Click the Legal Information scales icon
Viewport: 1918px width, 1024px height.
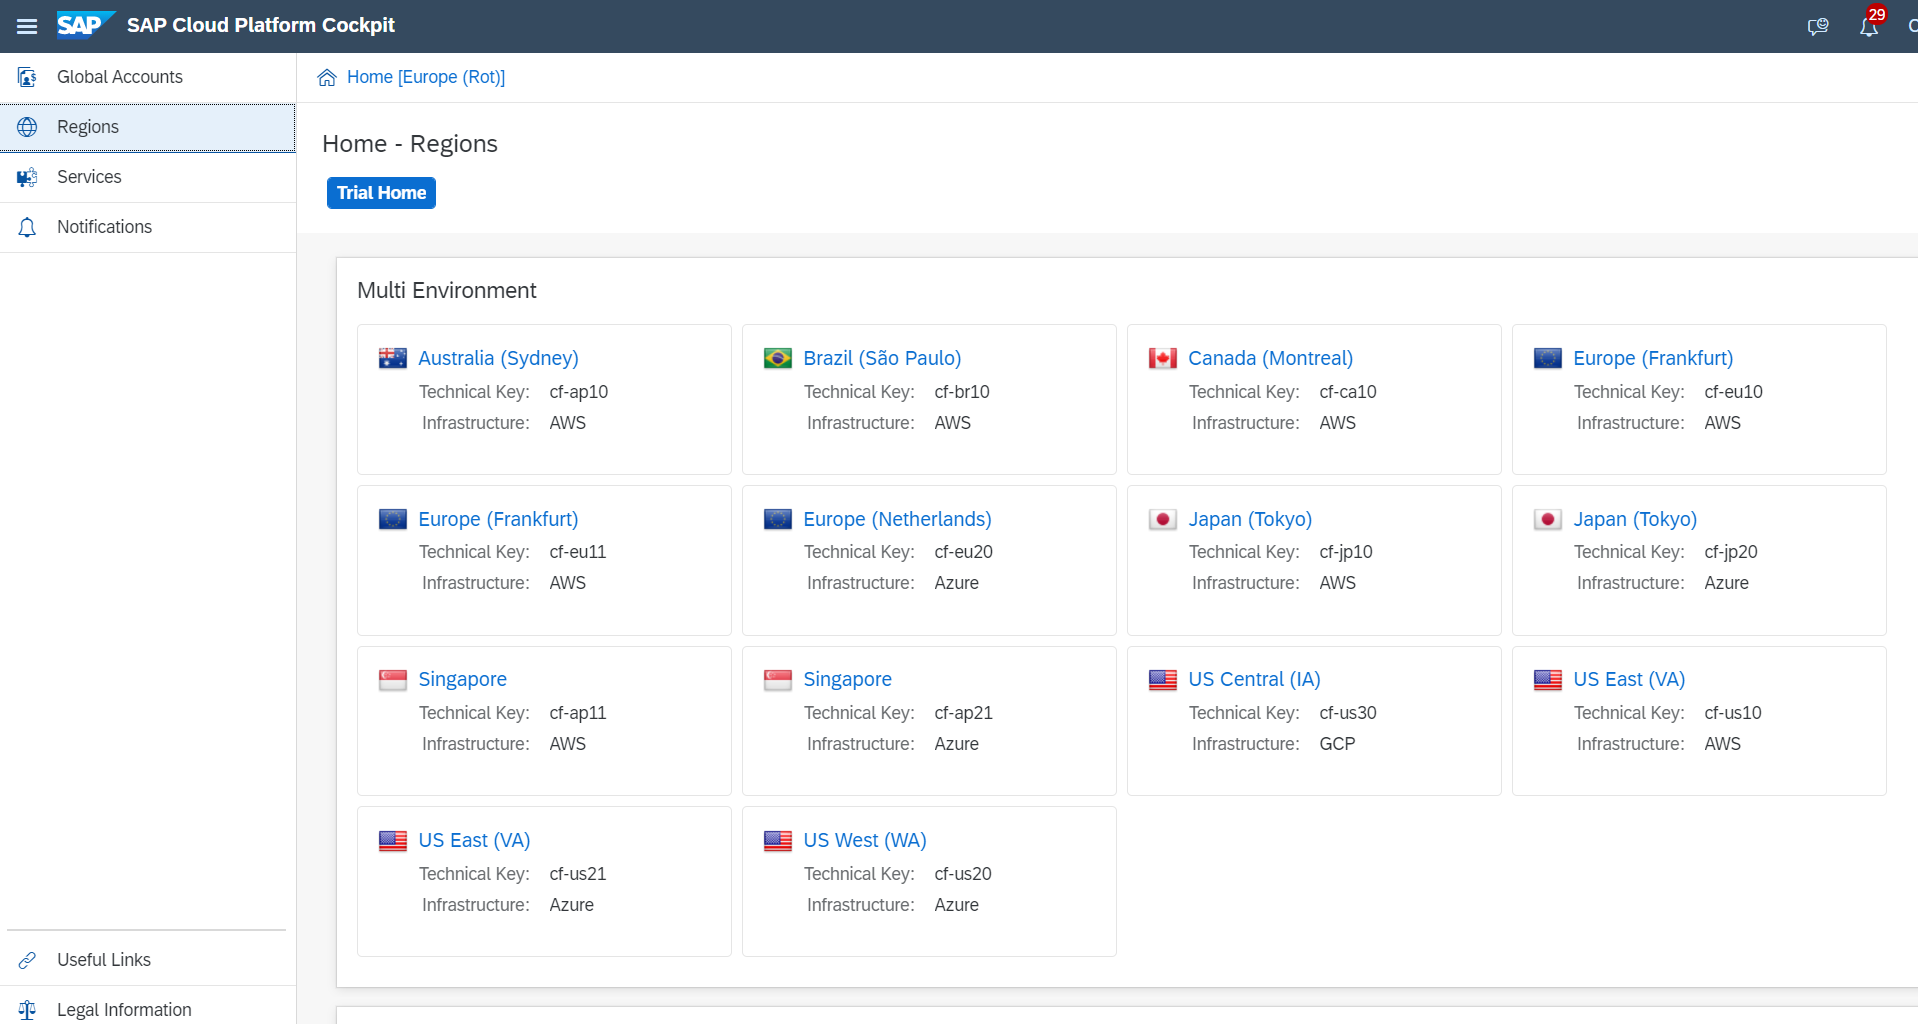coord(27,1010)
